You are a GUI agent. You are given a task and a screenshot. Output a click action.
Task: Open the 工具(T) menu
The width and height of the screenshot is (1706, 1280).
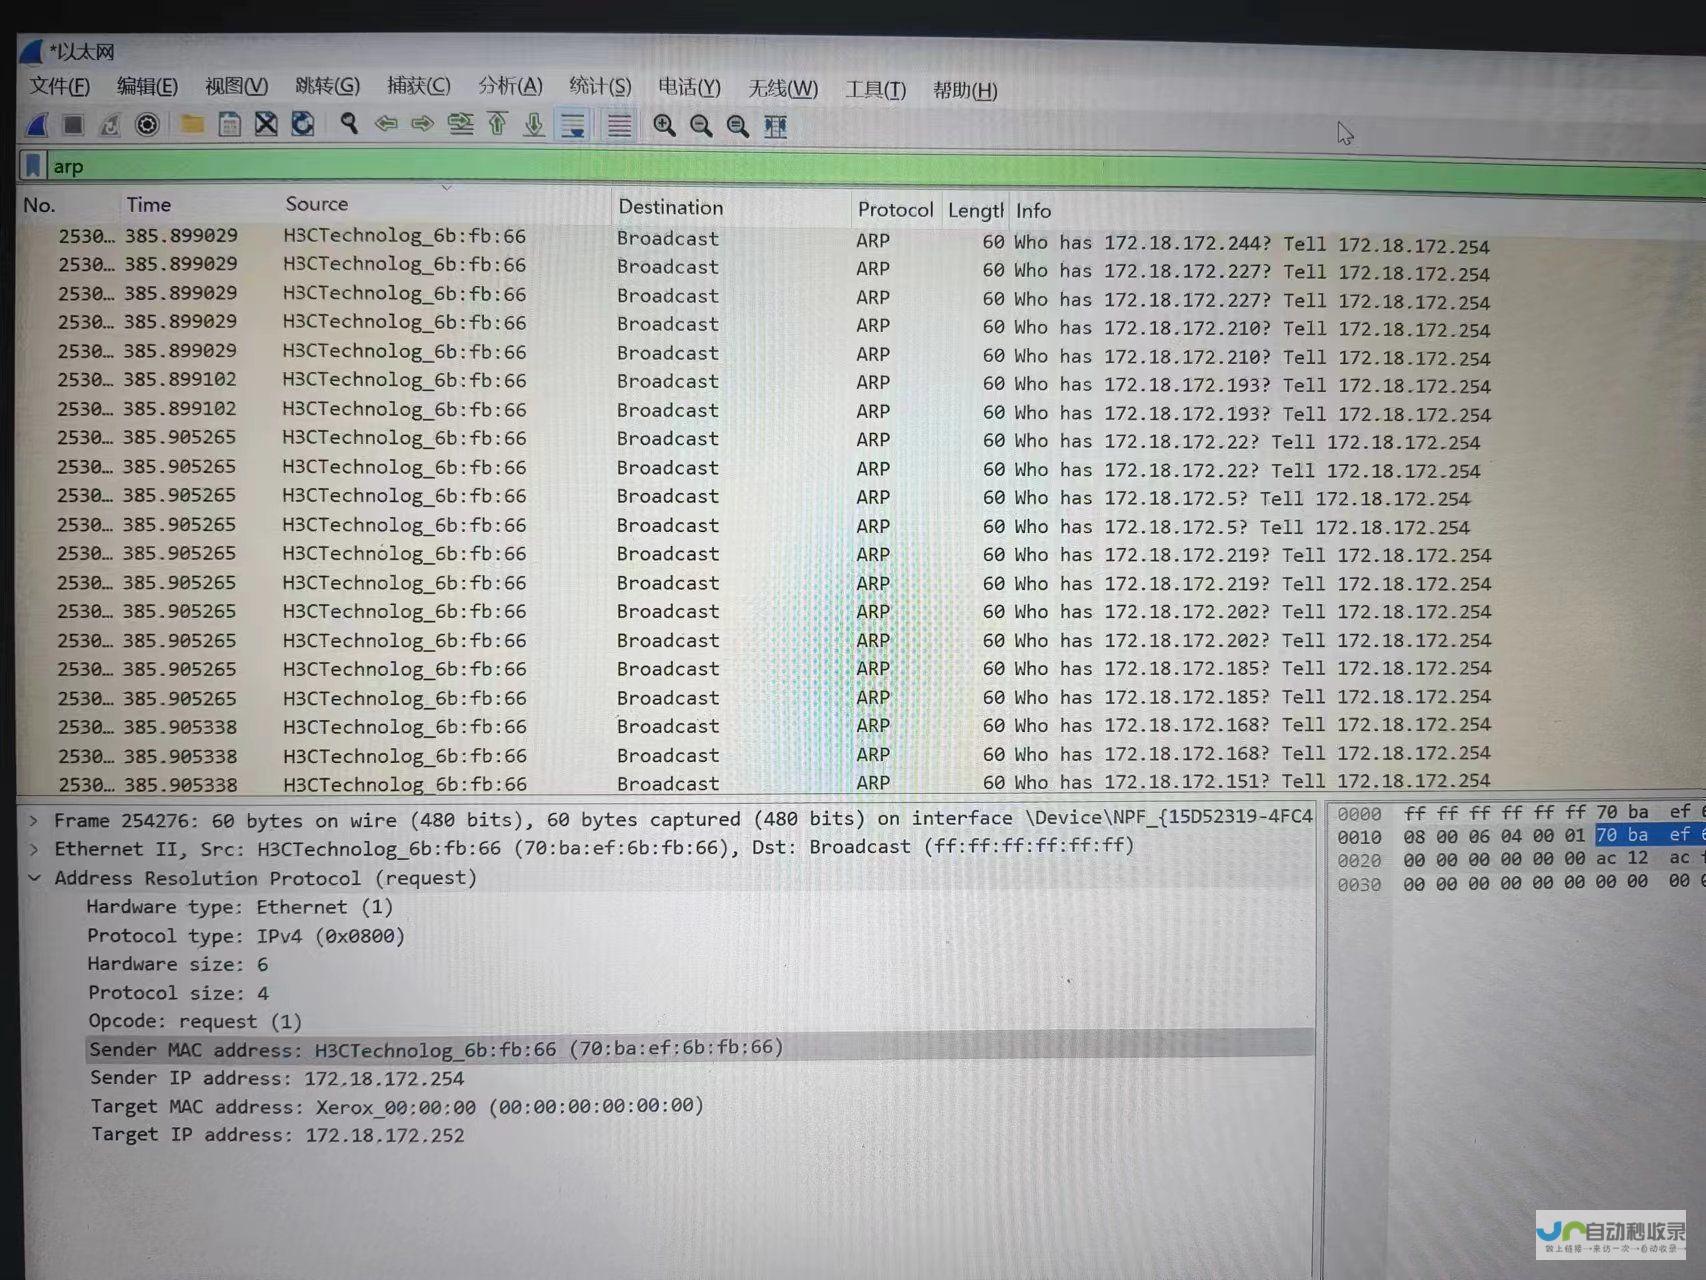point(875,90)
